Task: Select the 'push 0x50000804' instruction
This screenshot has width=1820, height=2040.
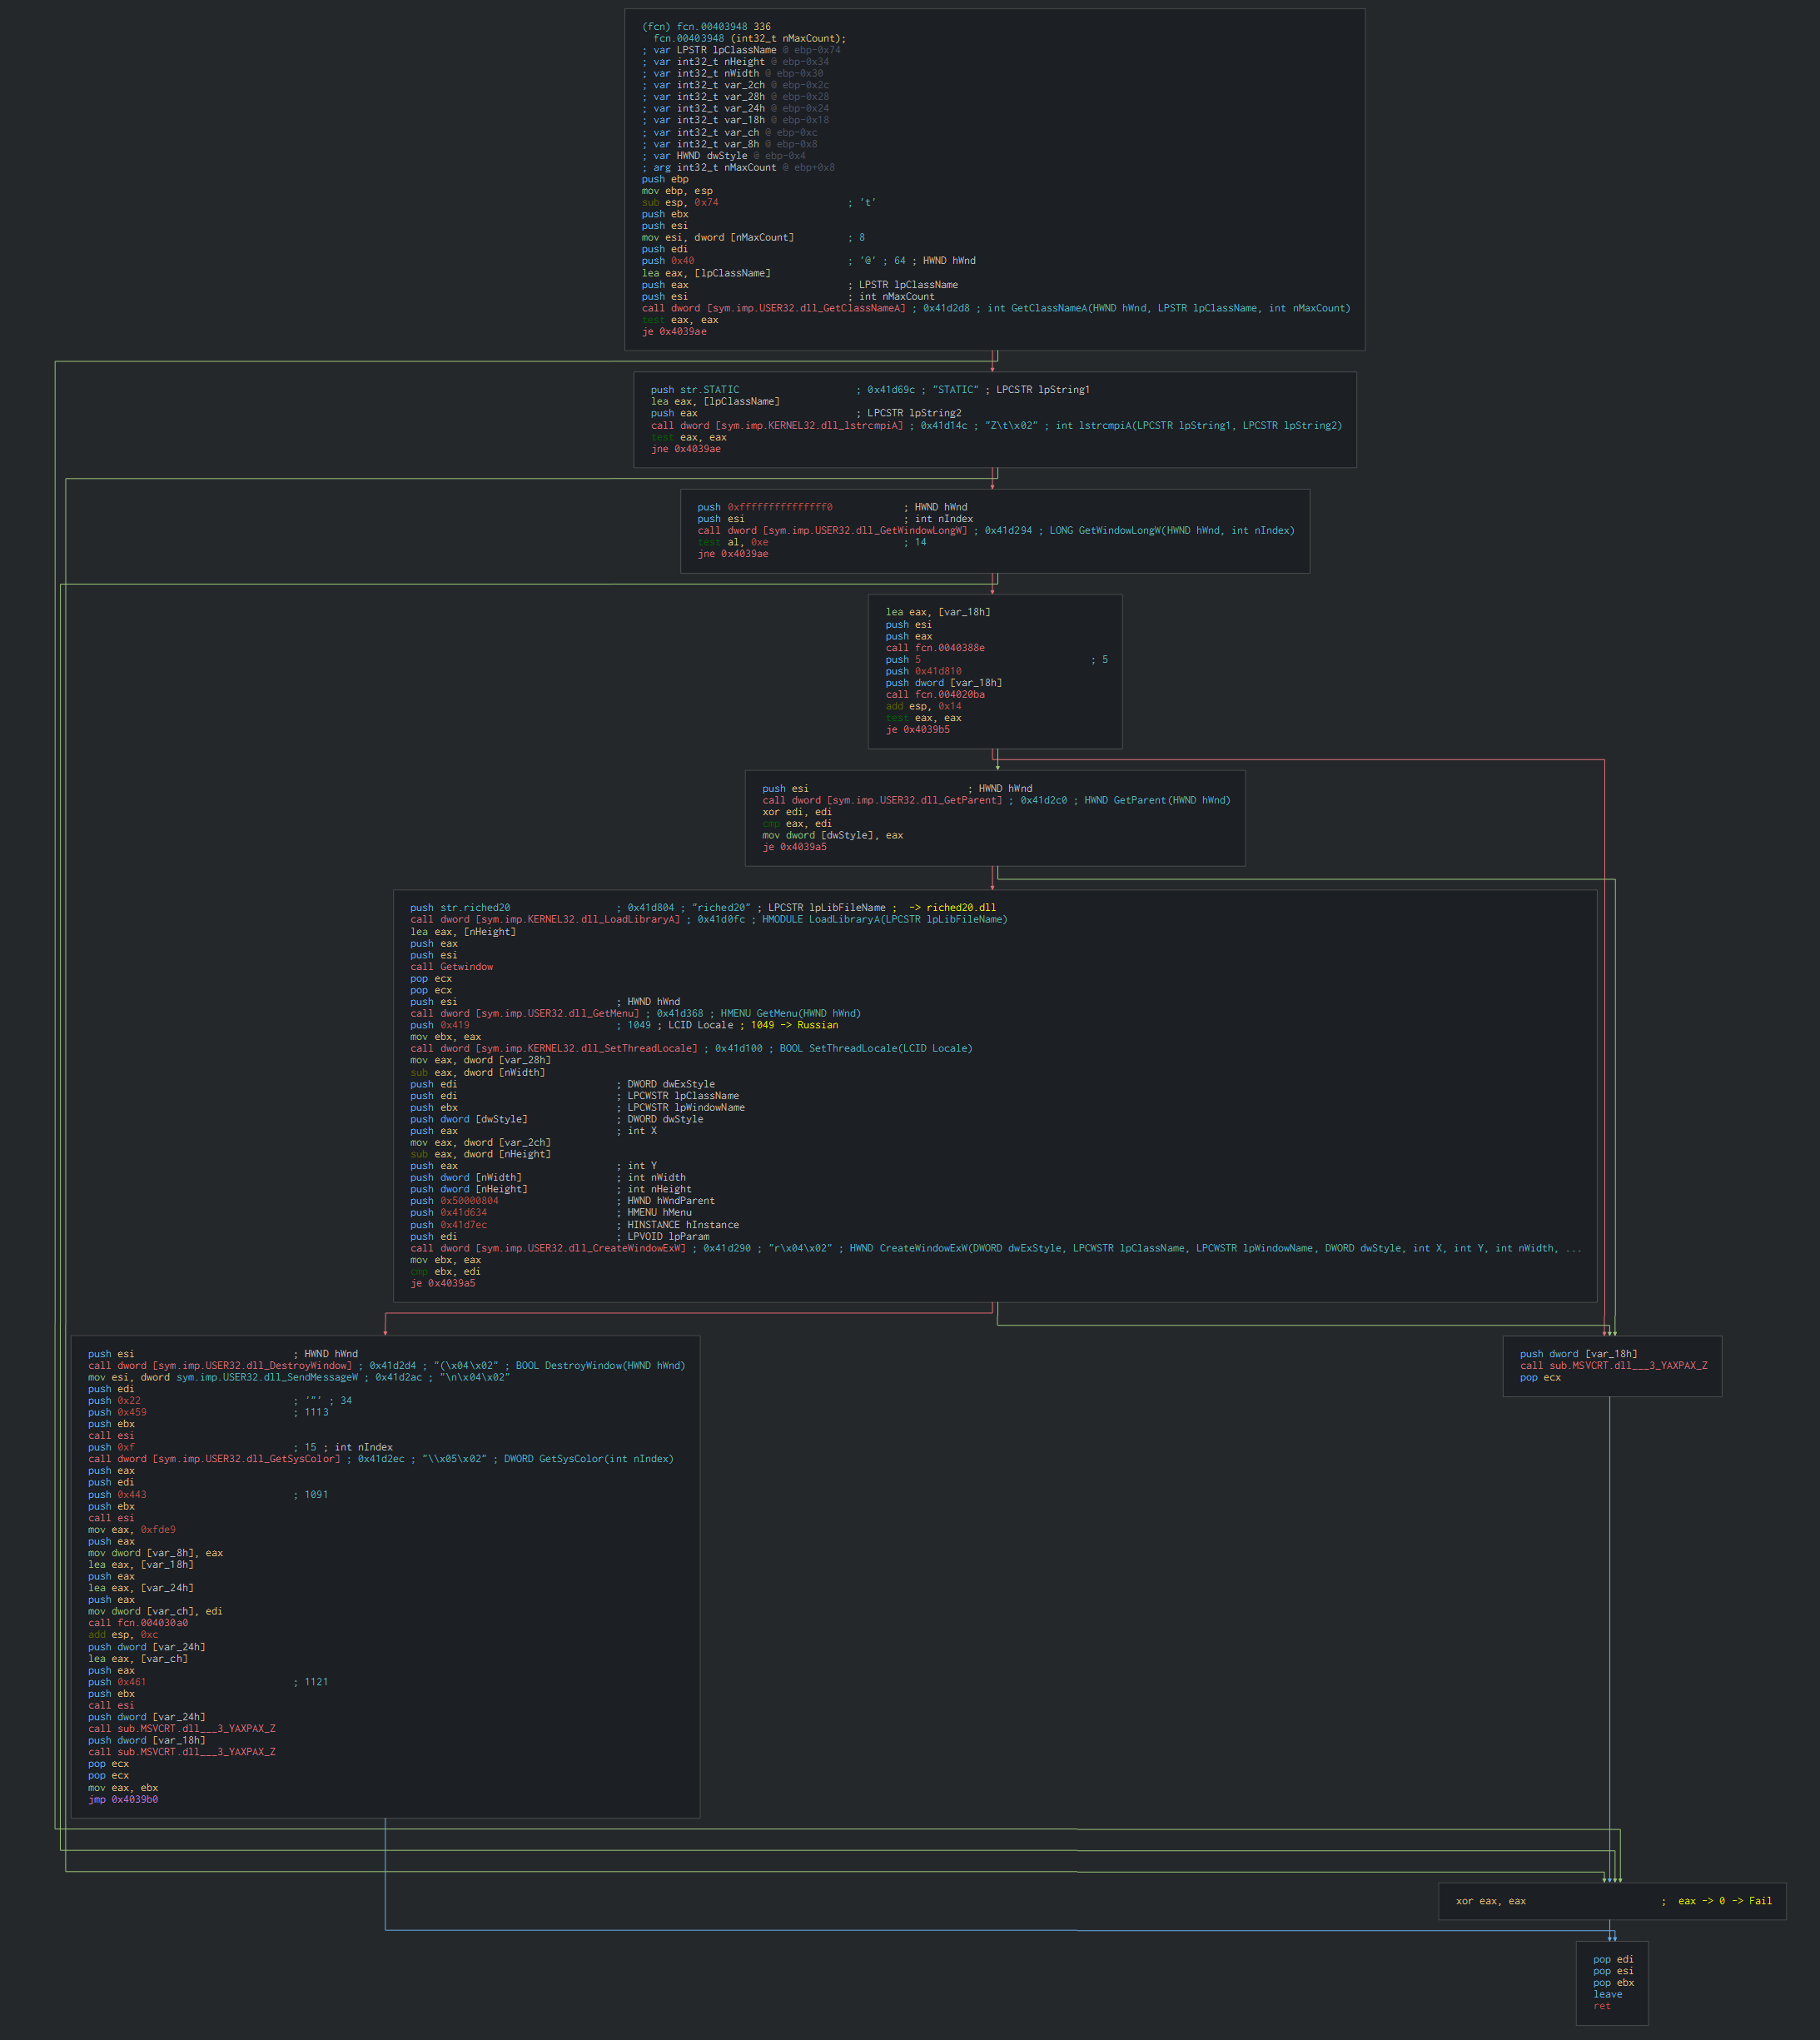Action: [x=454, y=1201]
